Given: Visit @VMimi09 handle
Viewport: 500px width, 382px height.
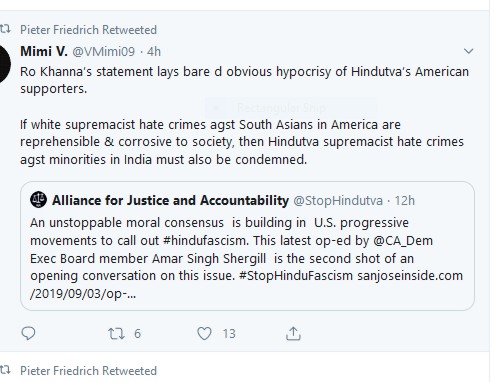Looking at the screenshot, I should pos(104,52).
